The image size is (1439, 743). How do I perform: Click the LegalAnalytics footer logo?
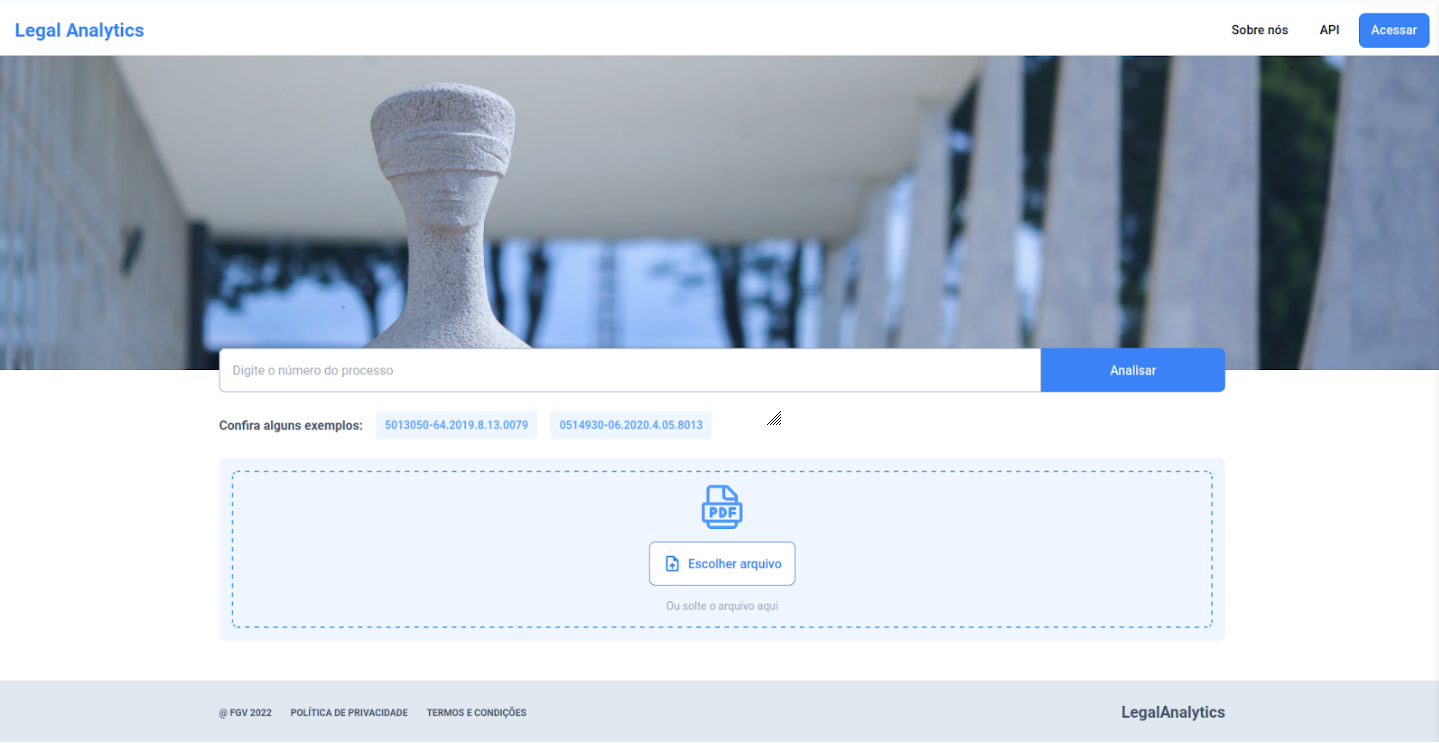point(1173,712)
